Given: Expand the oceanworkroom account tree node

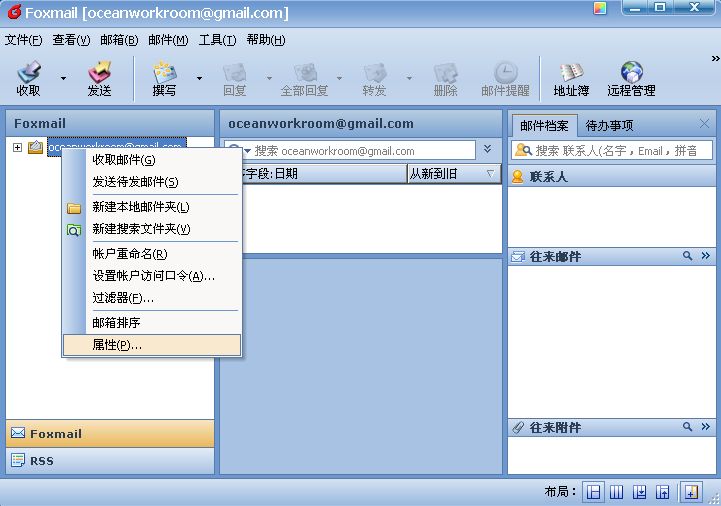Looking at the screenshot, I should click(17, 147).
